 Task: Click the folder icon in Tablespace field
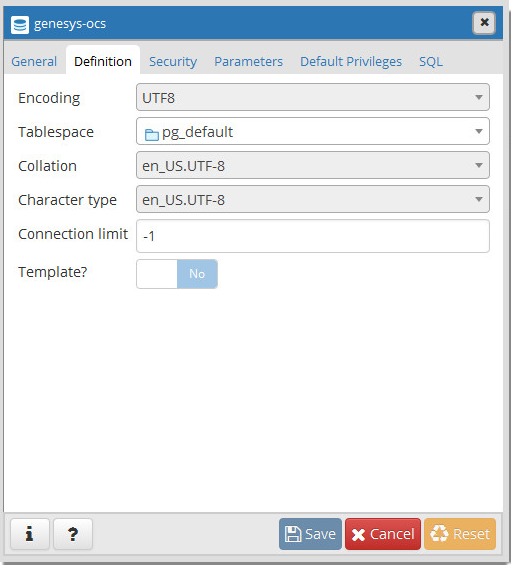pos(152,135)
